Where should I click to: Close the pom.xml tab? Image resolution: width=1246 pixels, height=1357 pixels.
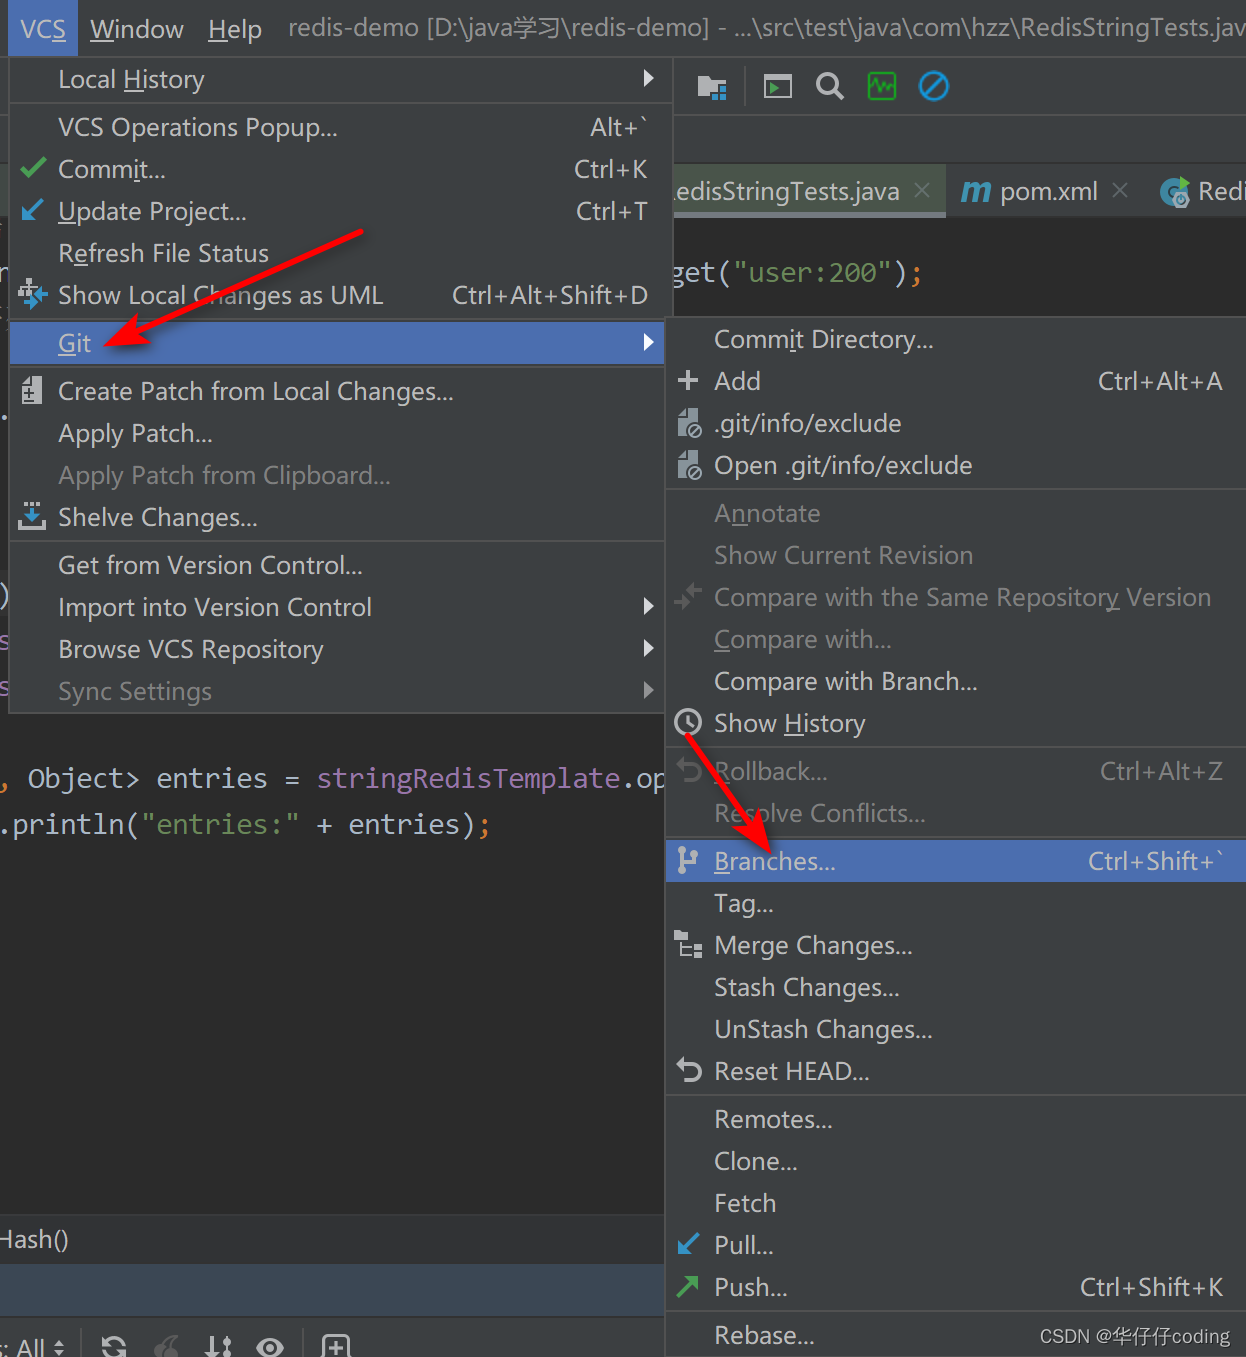click(x=1121, y=190)
